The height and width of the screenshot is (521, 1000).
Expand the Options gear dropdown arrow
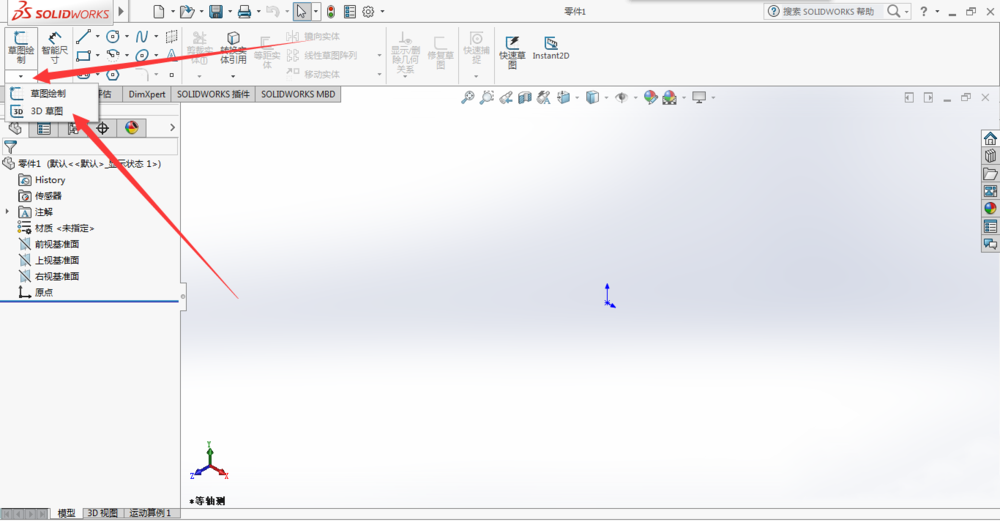[x=383, y=11]
